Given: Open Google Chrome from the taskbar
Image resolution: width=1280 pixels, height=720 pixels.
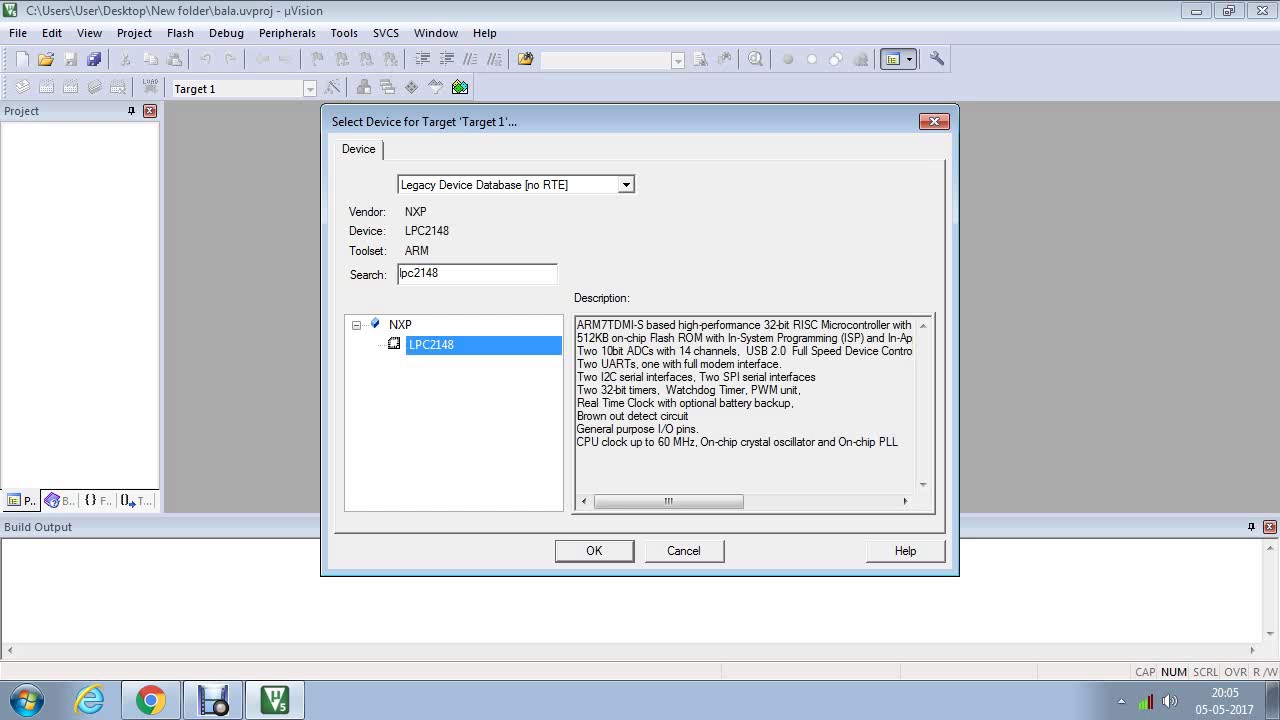Looking at the screenshot, I should click(x=151, y=700).
